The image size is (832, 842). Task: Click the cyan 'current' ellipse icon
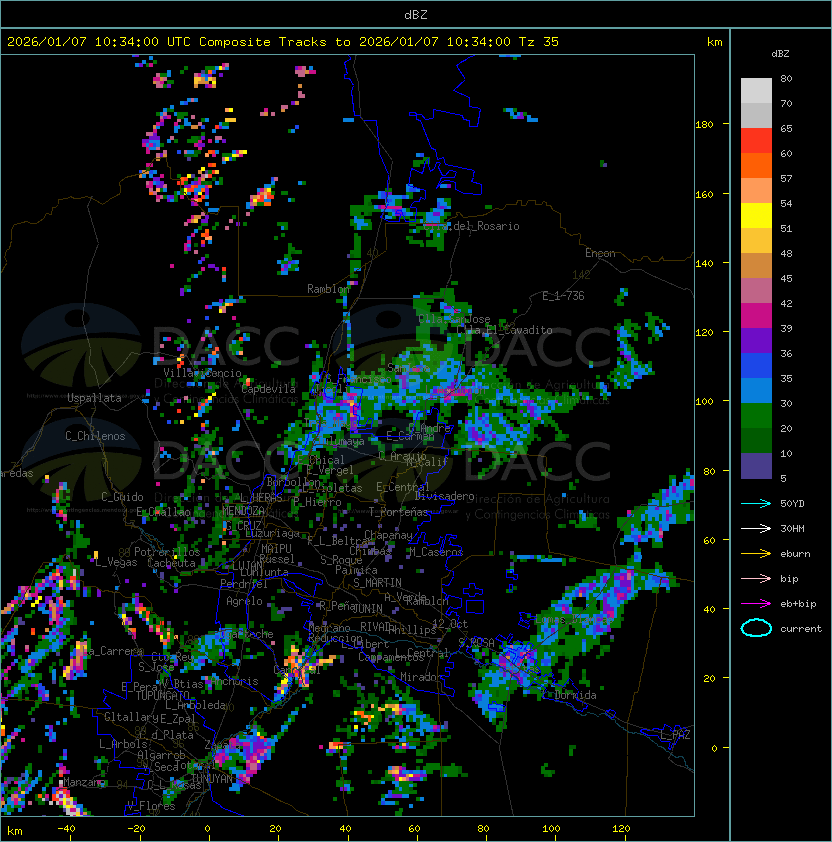[x=756, y=628]
